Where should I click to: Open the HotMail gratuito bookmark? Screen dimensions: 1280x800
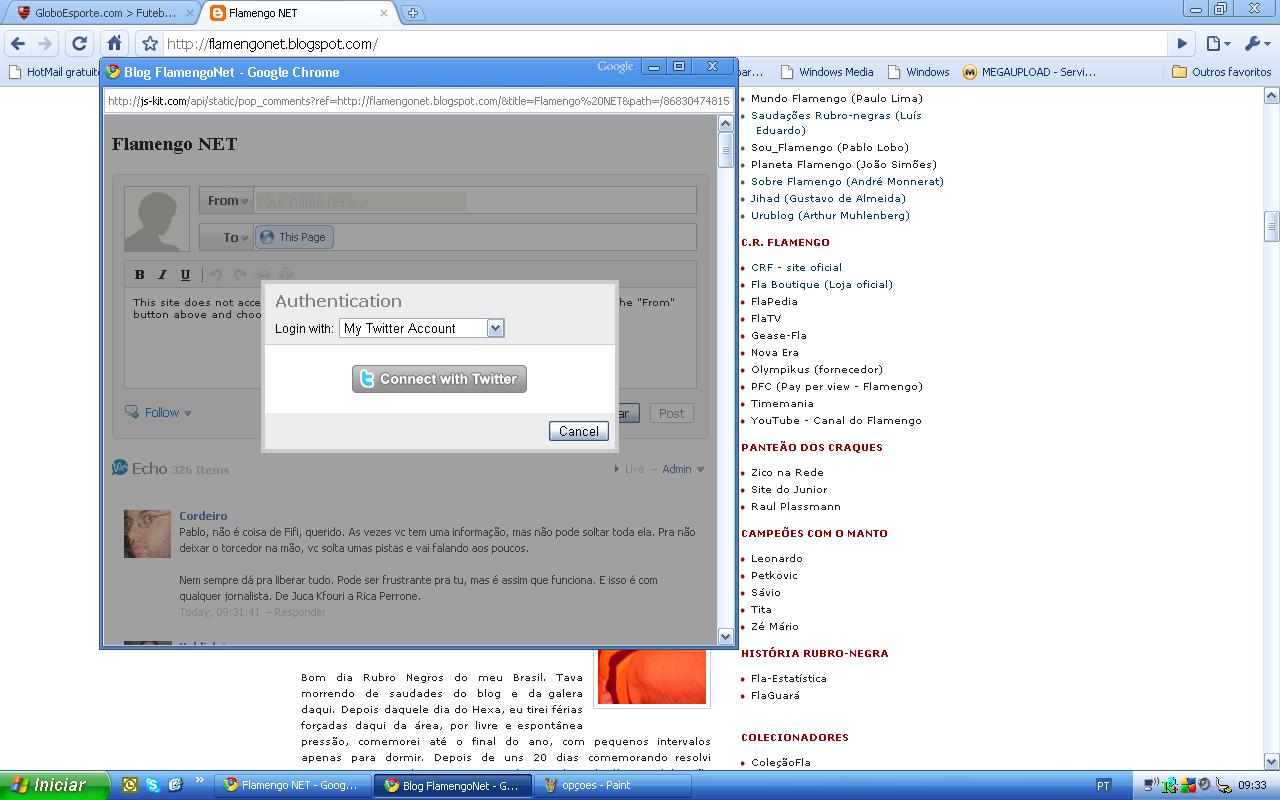point(53,72)
